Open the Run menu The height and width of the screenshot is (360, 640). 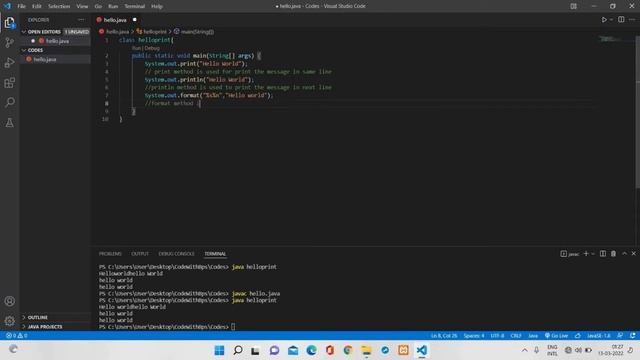point(113,6)
